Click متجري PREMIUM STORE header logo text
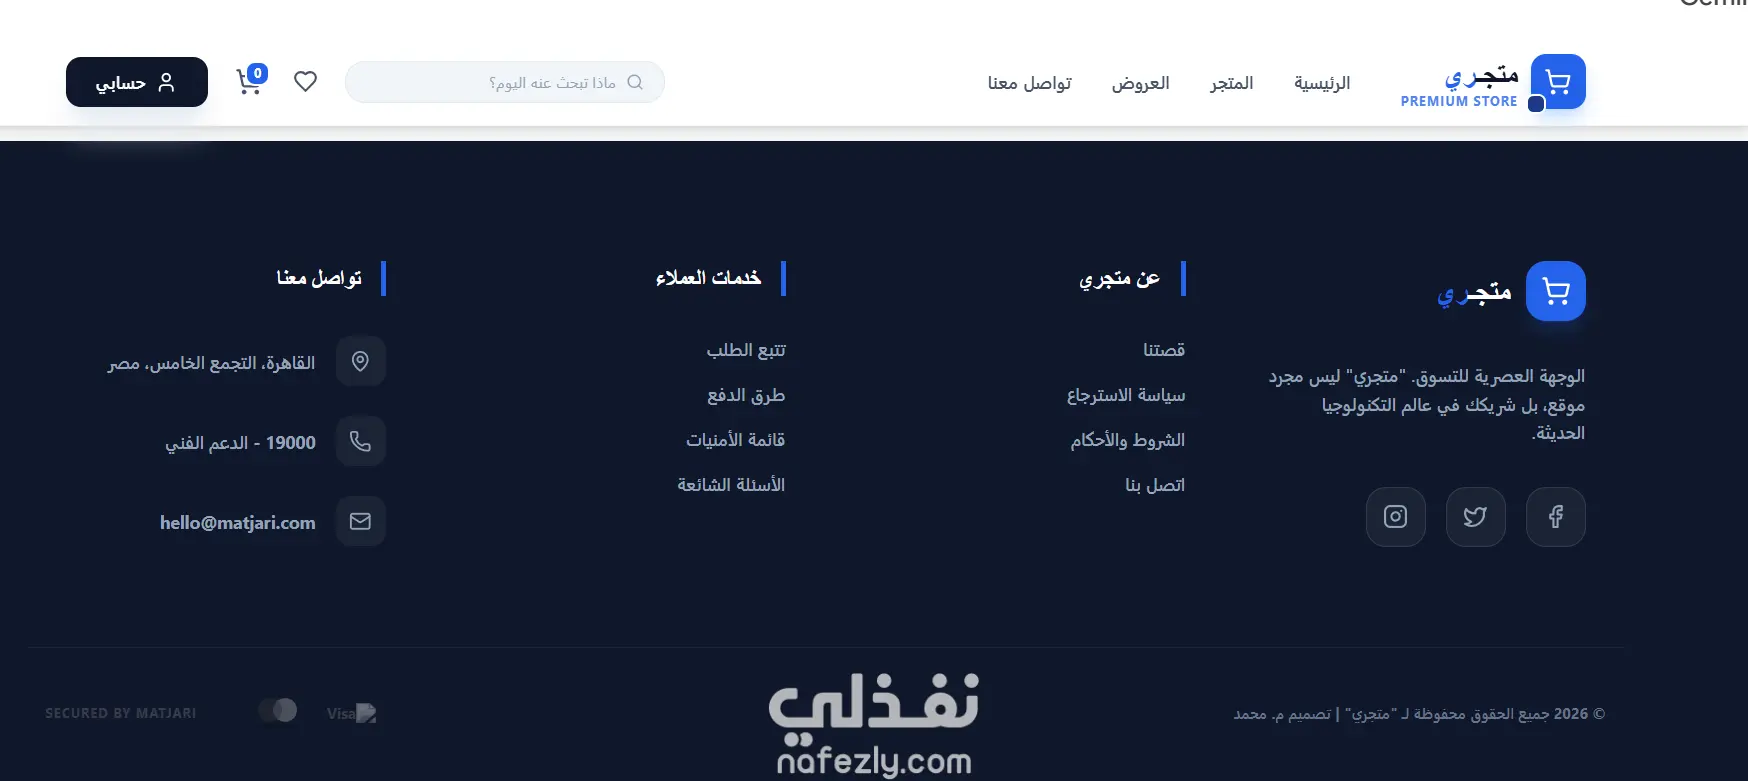Viewport: 1748px width, 781px height. point(1460,86)
